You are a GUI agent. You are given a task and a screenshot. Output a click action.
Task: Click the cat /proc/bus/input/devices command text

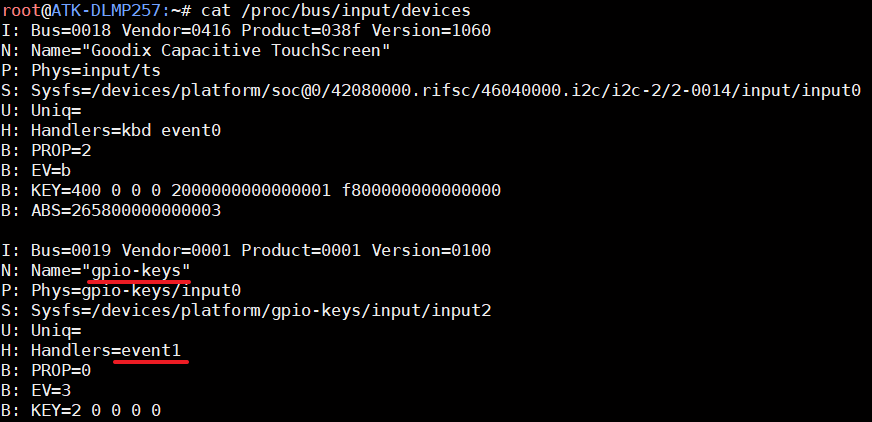click(x=336, y=10)
